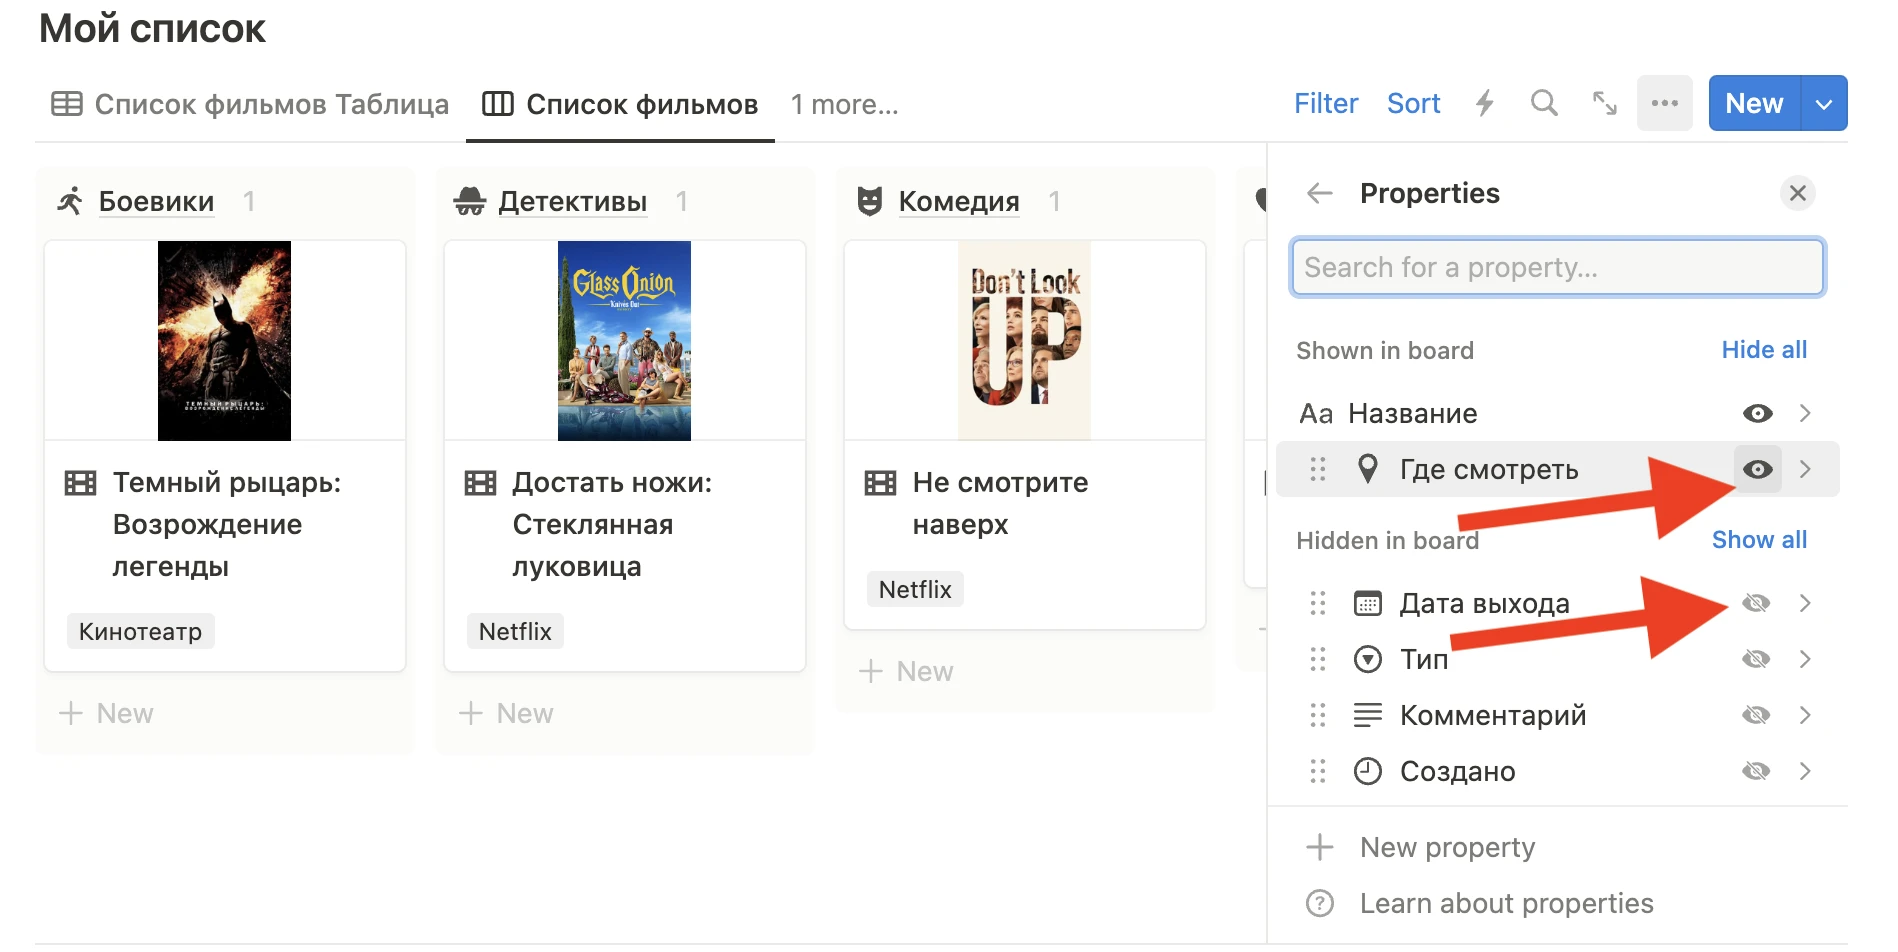Toggle visibility of Название property
The width and height of the screenshot is (1898, 952).
[1758, 413]
